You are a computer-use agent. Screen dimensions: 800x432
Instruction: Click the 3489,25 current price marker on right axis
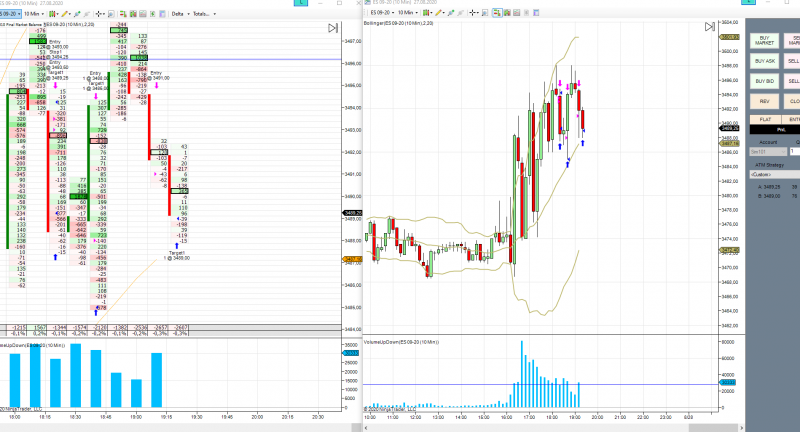click(x=727, y=128)
